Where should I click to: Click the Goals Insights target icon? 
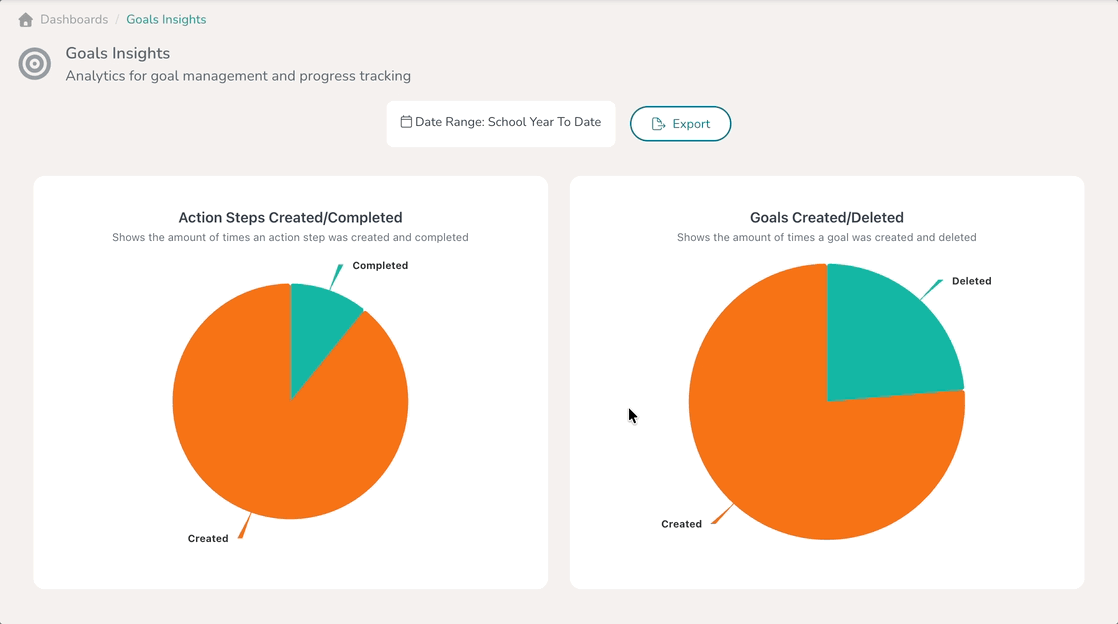coord(34,64)
